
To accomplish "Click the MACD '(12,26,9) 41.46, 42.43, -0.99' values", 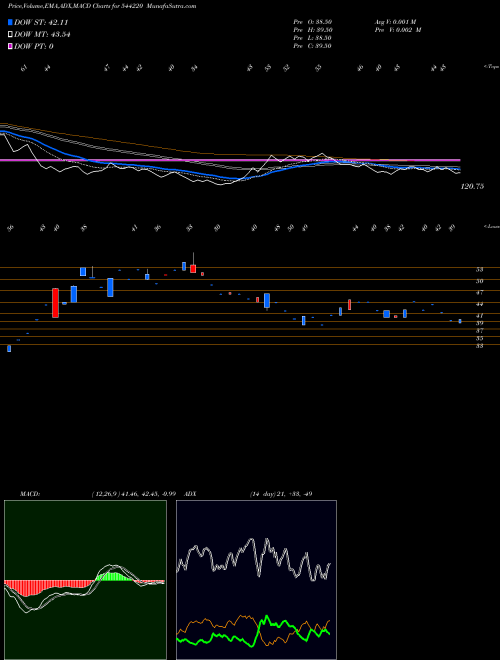I will 135,493.
